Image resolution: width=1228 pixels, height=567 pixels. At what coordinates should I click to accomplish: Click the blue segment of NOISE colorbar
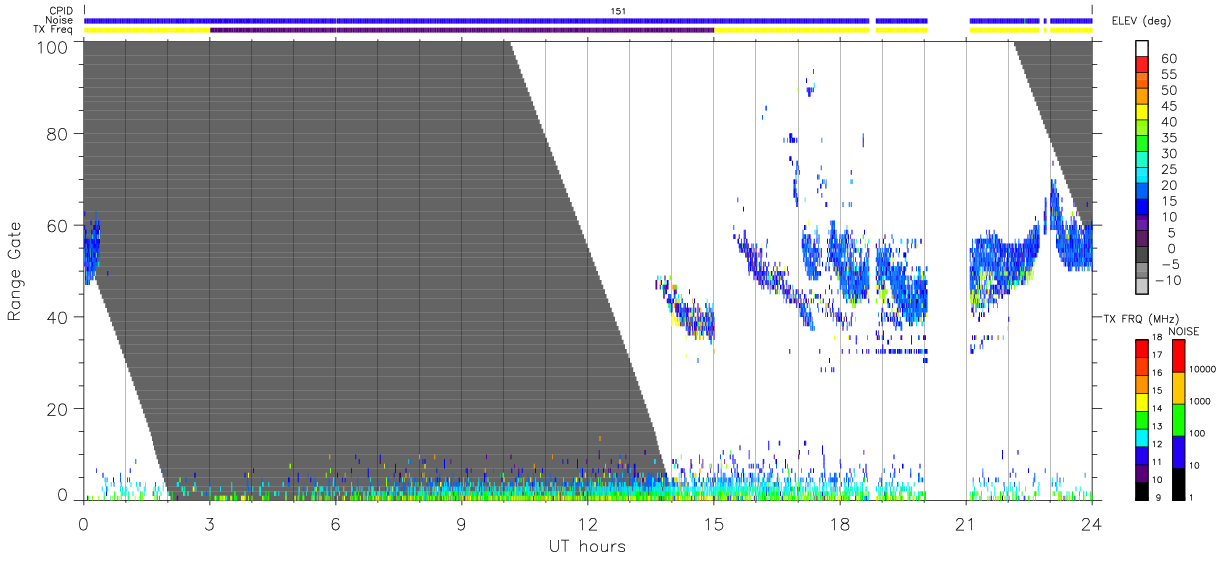click(1177, 450)
